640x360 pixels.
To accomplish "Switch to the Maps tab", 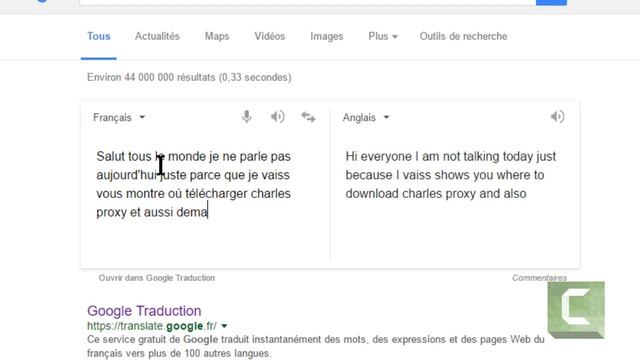I will click(x=217, y=36).
